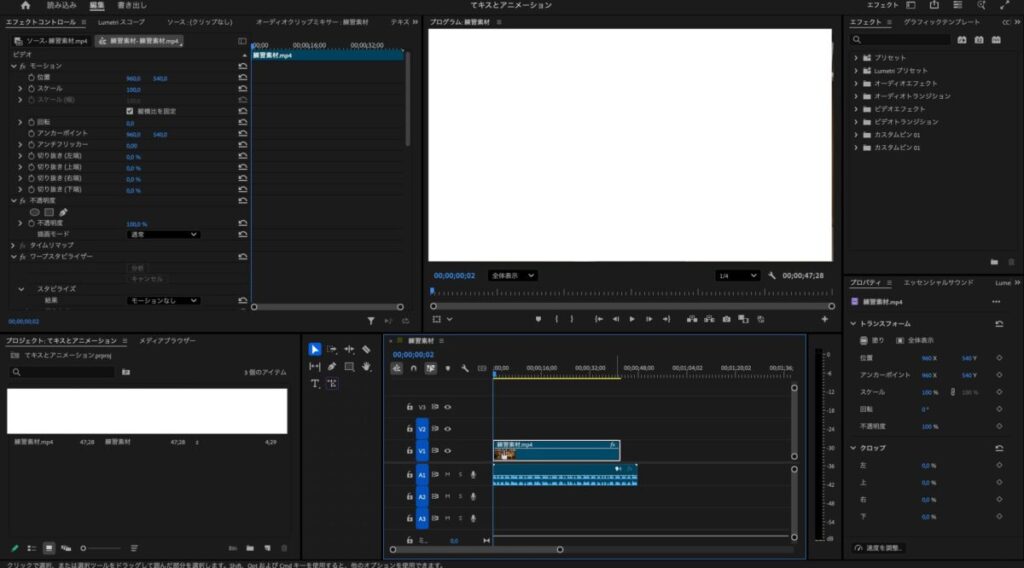This screenshot has height=568, width=1024.
Task: Select the Pen tool in the tools panel
Action: [331, 366]
